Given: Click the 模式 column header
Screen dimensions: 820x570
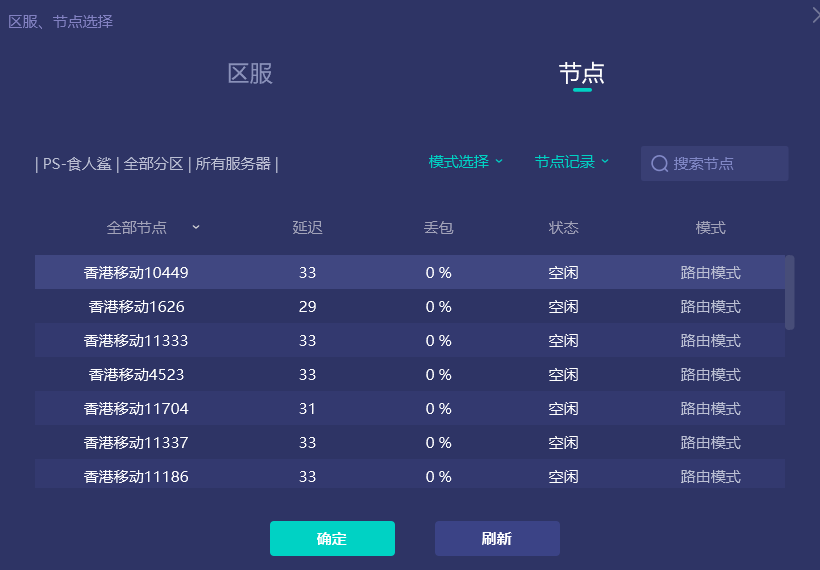Looking at the screenshot, I should point(710,227).
